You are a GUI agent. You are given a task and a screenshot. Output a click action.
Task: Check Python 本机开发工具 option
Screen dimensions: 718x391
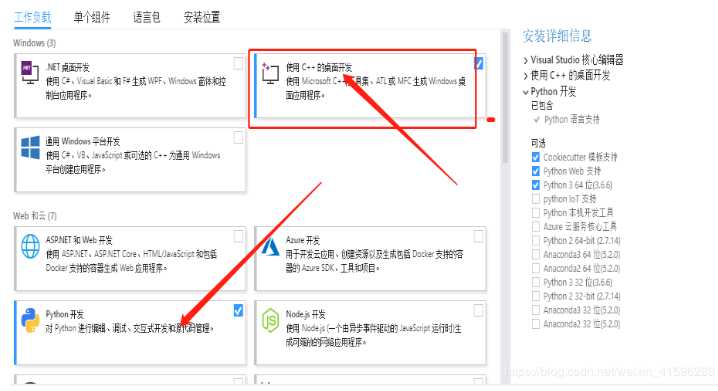coord(536,213)
